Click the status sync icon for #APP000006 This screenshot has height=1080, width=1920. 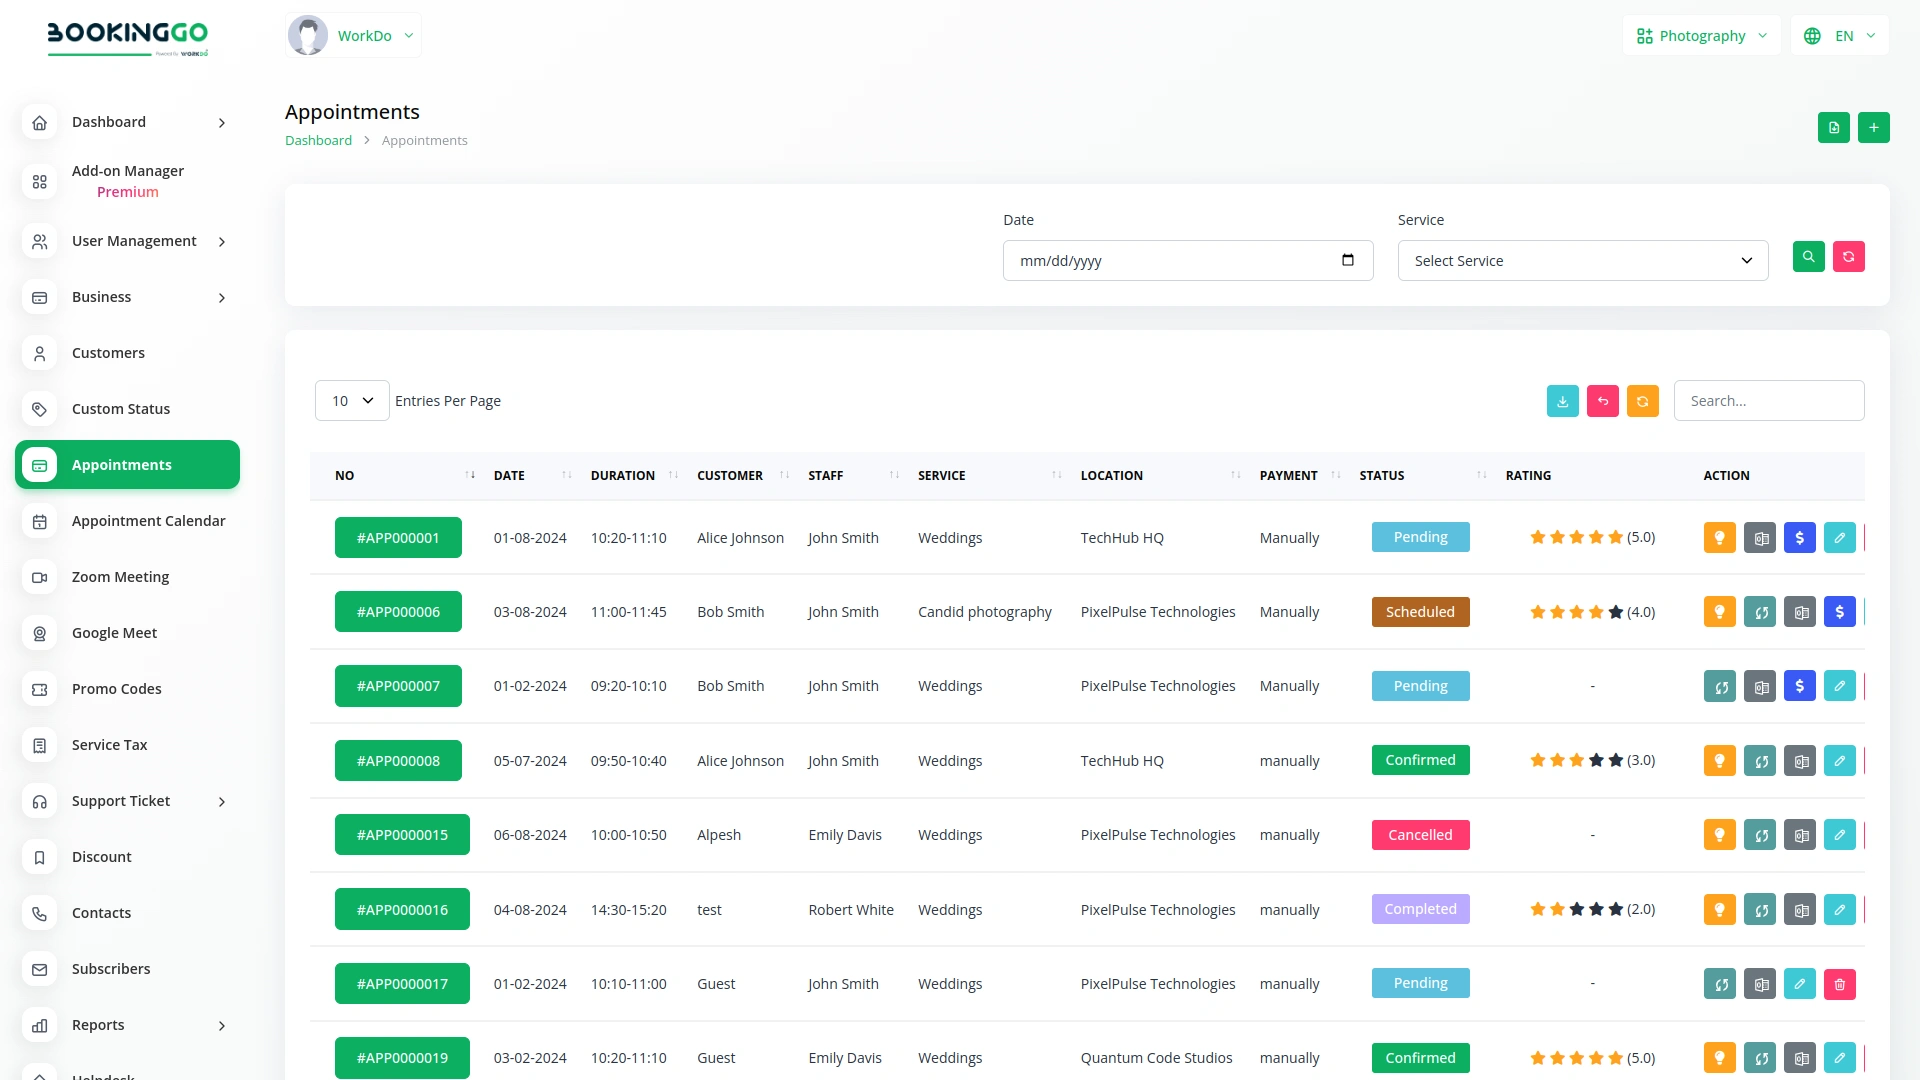1759,611
